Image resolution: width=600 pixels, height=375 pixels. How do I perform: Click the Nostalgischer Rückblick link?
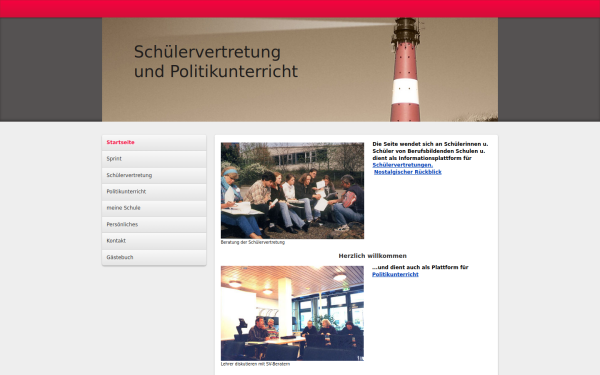coord(408,172)
